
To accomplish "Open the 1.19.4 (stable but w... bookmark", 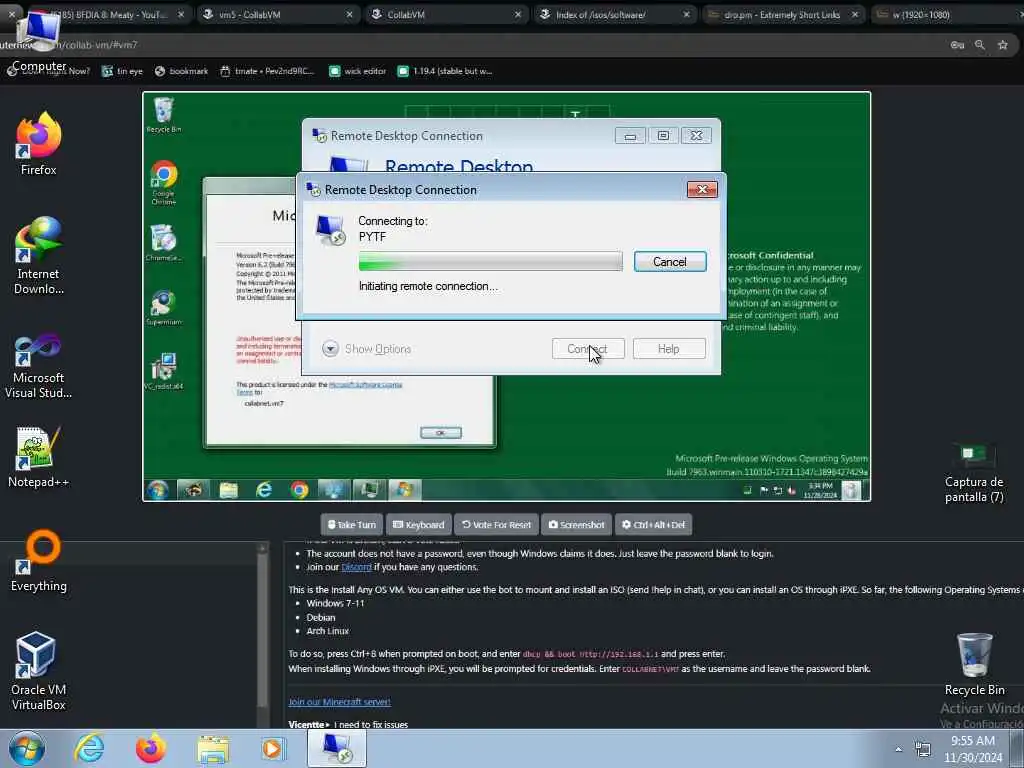I will tap(445, 71).
